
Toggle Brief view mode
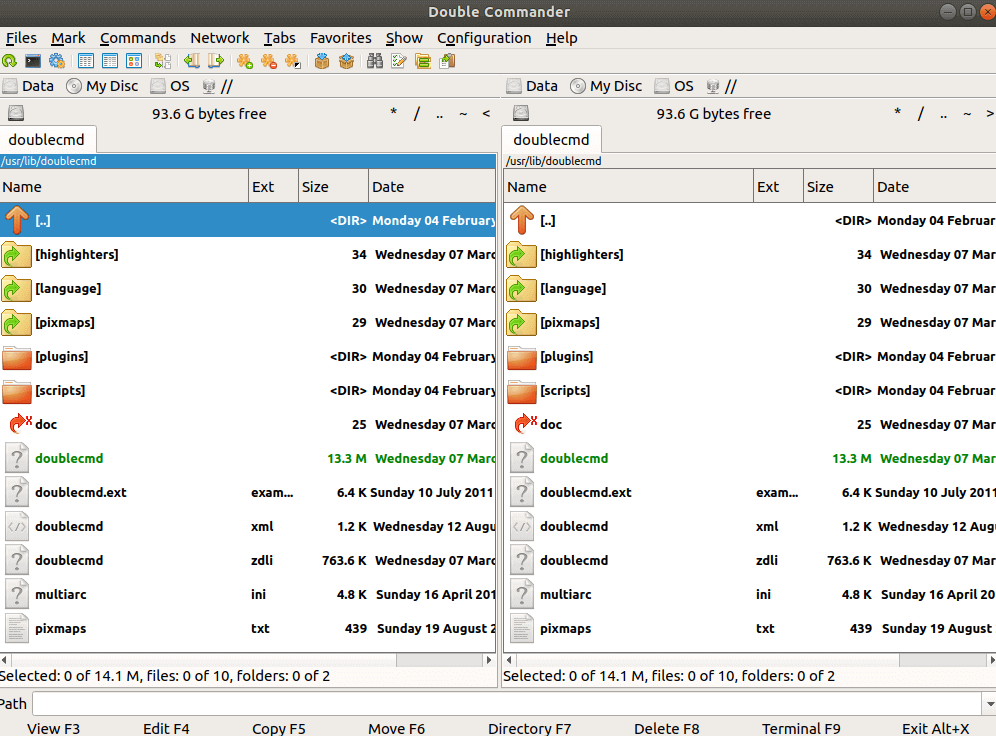[85, 61]
